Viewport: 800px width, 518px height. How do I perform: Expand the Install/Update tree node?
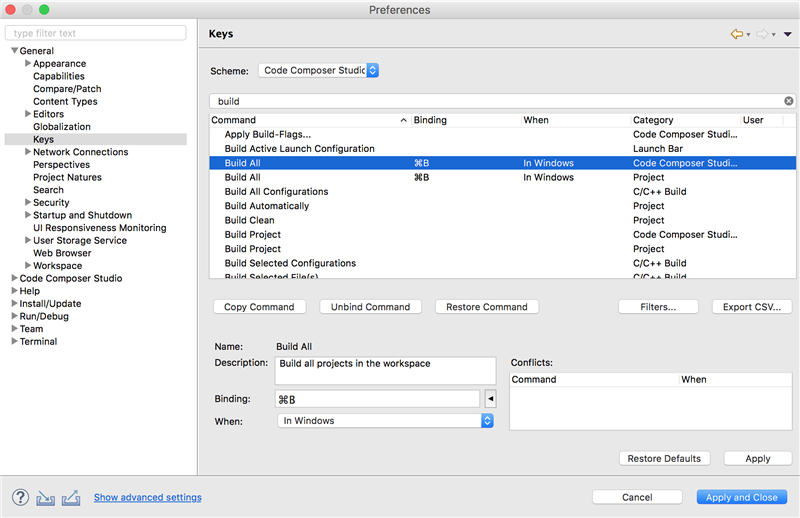click(14, 303)
